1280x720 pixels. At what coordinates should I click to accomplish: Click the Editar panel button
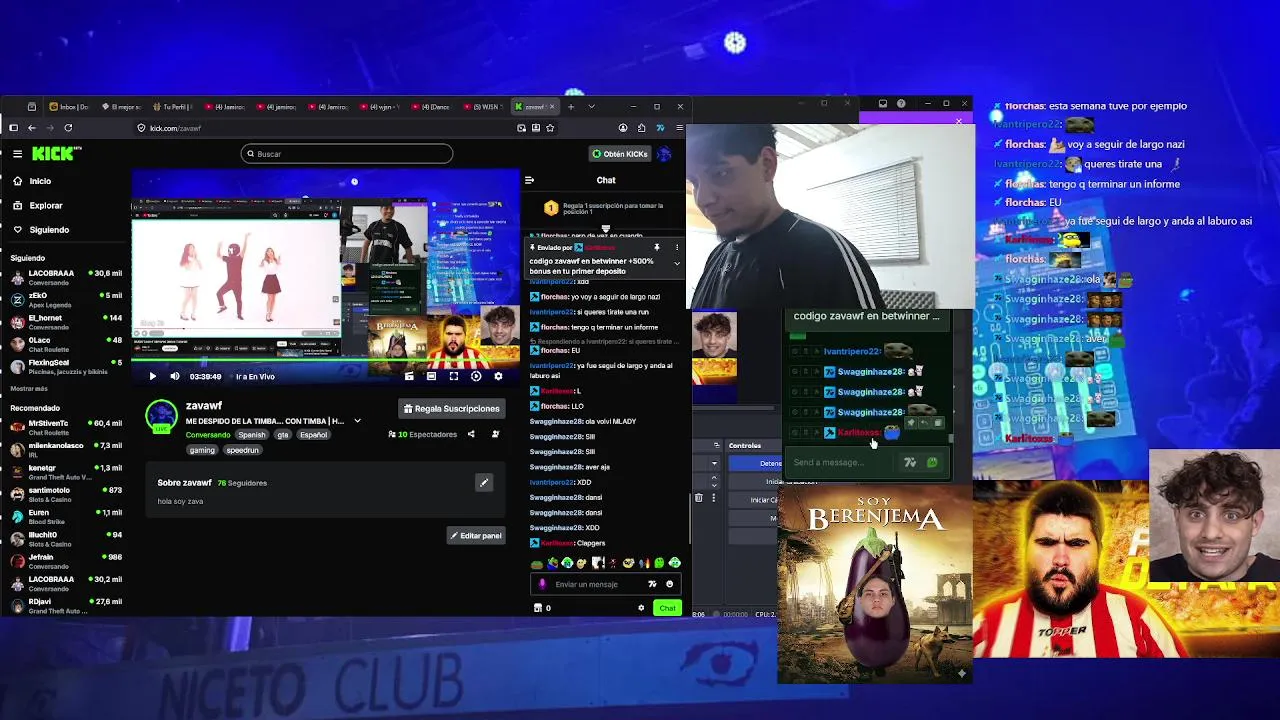point(476,536)
